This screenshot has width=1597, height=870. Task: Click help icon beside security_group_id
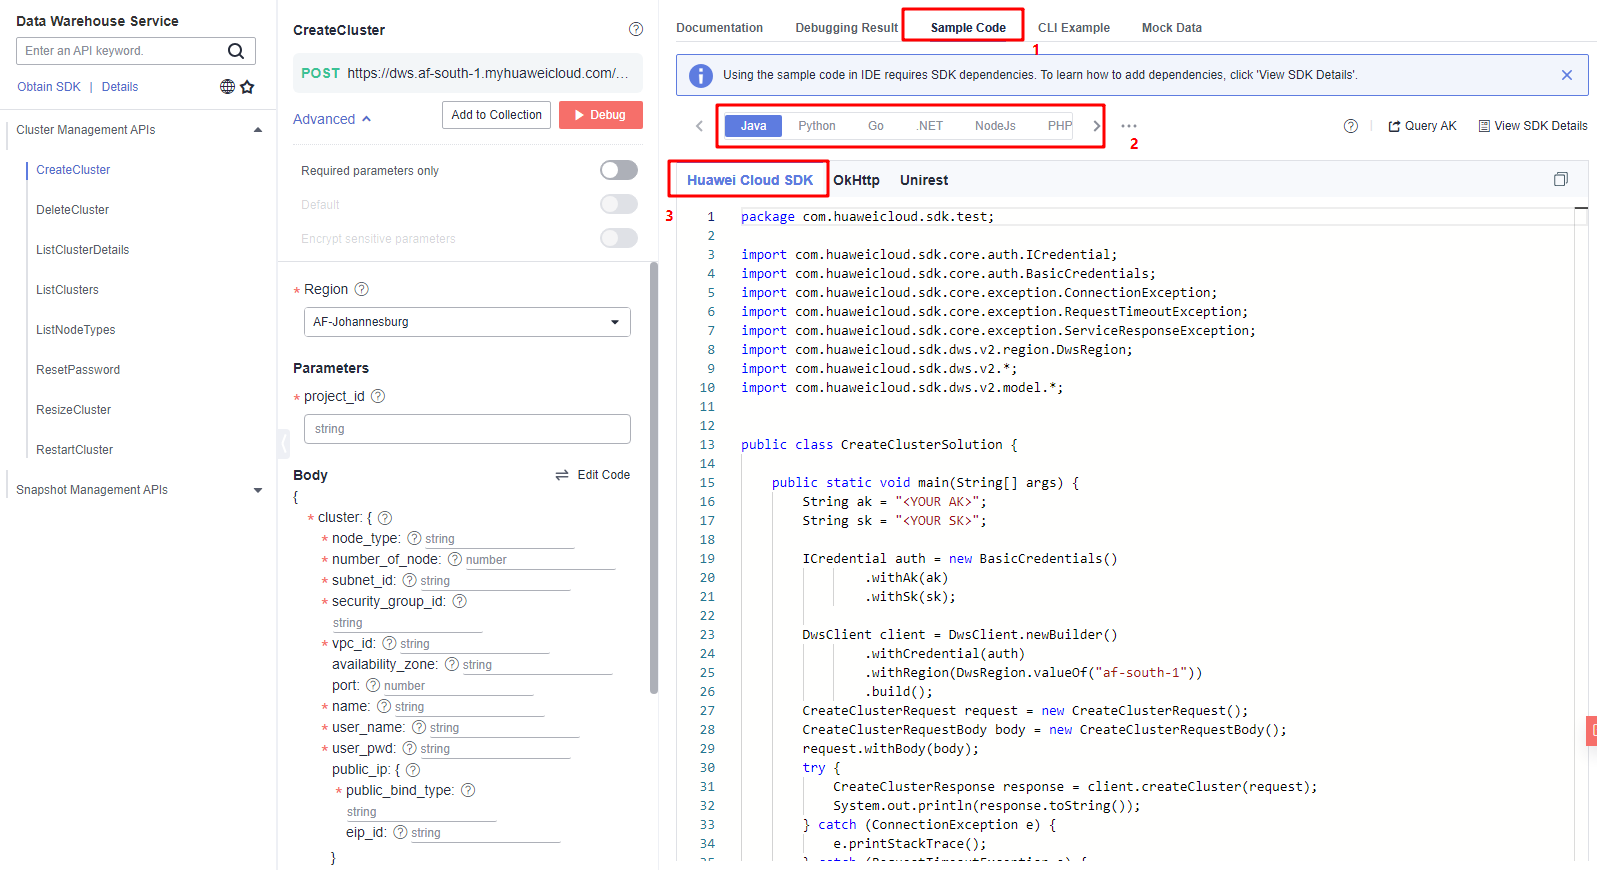point(460,601)
